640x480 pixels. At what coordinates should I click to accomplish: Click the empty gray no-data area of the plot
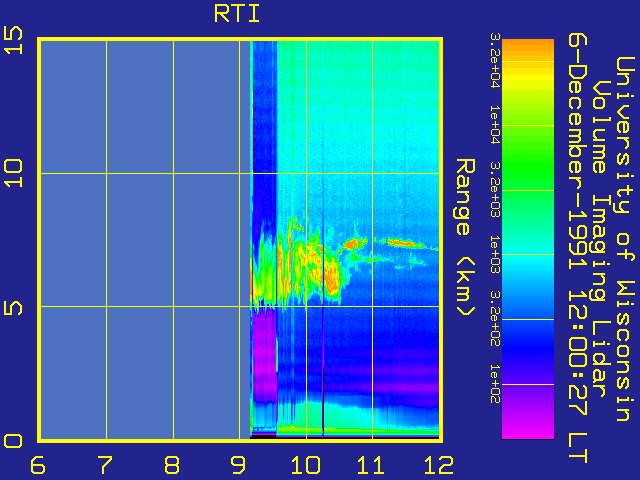point(145,239)
